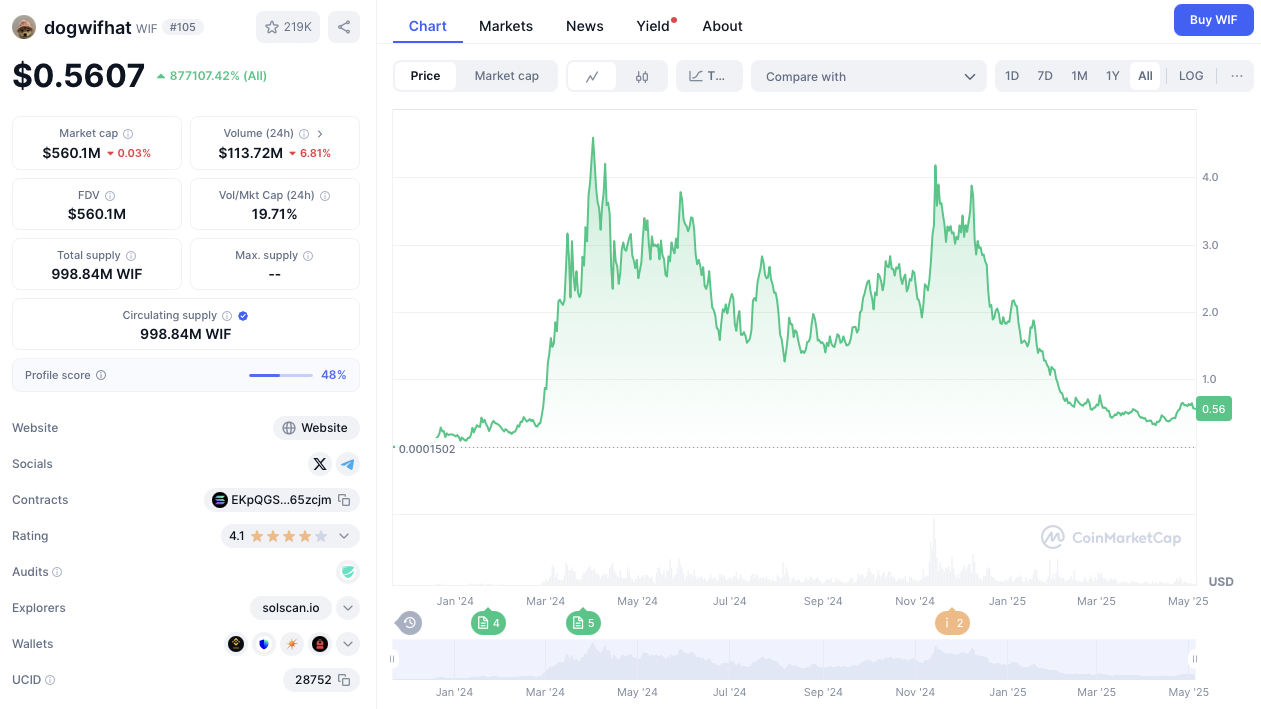Set chart range to 1Y

[1113, 76]
